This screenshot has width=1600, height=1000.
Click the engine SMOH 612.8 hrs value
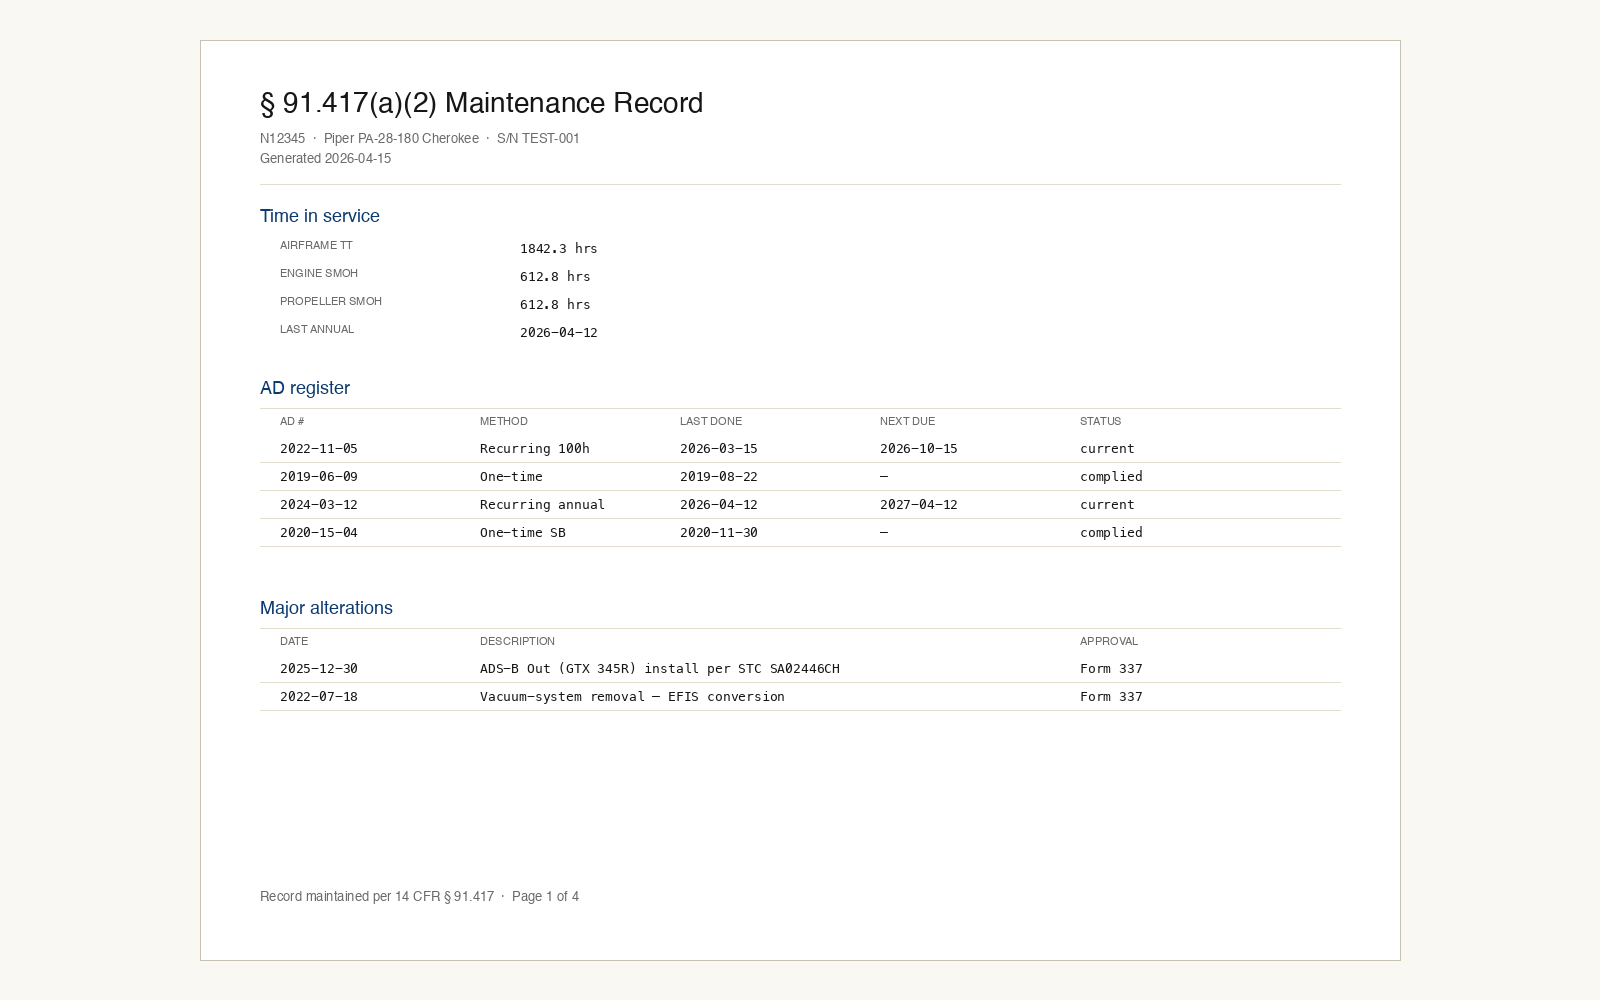(x=555, y=276)
